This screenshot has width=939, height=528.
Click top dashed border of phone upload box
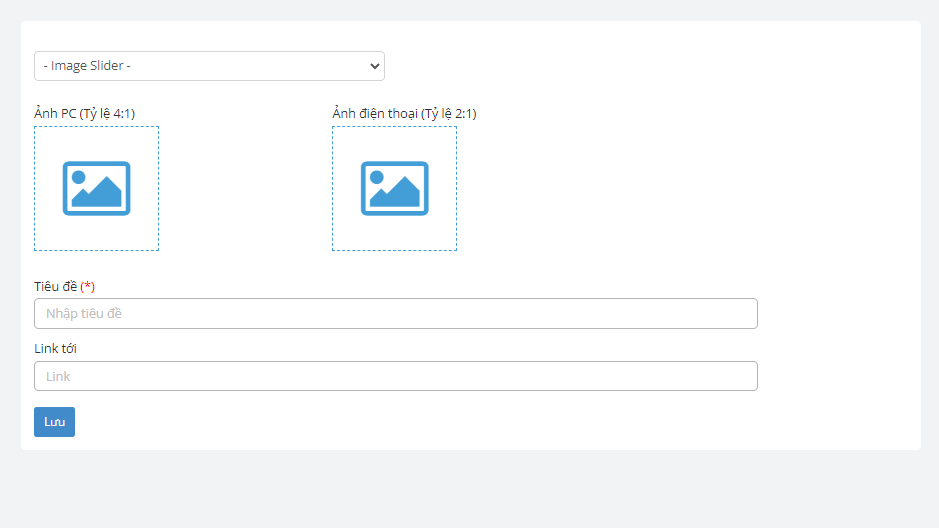tap(394, 127)
